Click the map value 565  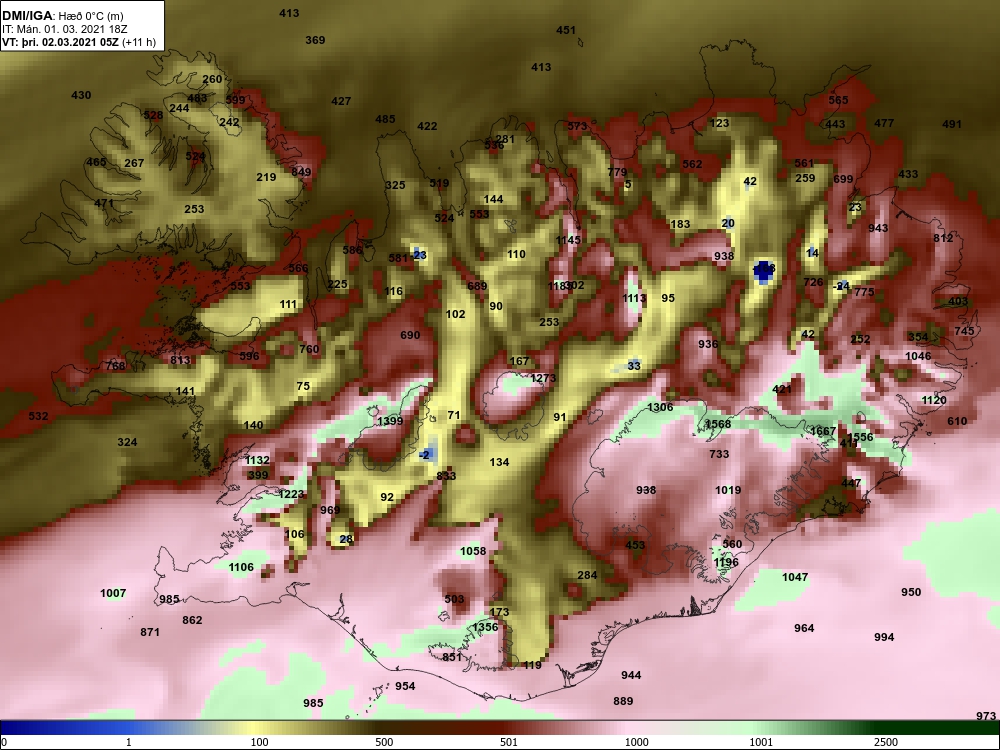click(x=839, y=100)
